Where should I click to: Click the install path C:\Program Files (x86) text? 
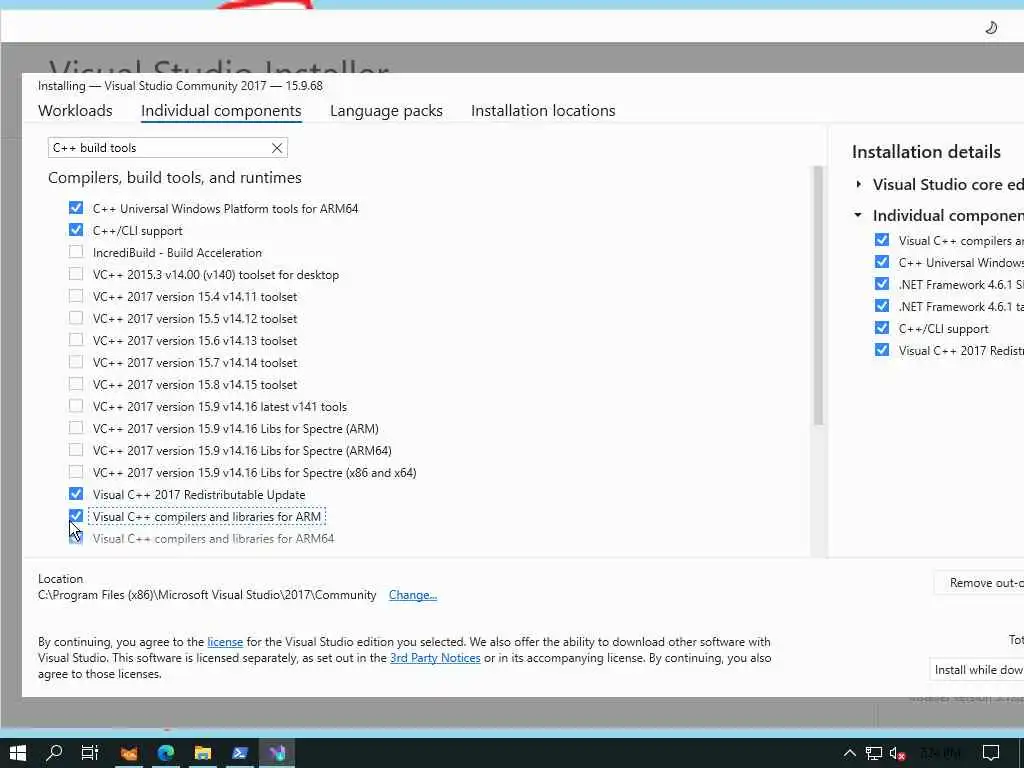click(x=207, y=595)
